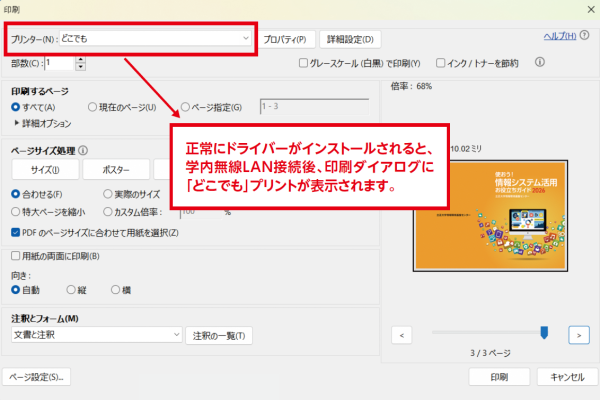The width and height of the screenshot is (600, 400).
Task: Click info icon beside ページサイズ処理 heading
Action: click(x=83, y=150)
